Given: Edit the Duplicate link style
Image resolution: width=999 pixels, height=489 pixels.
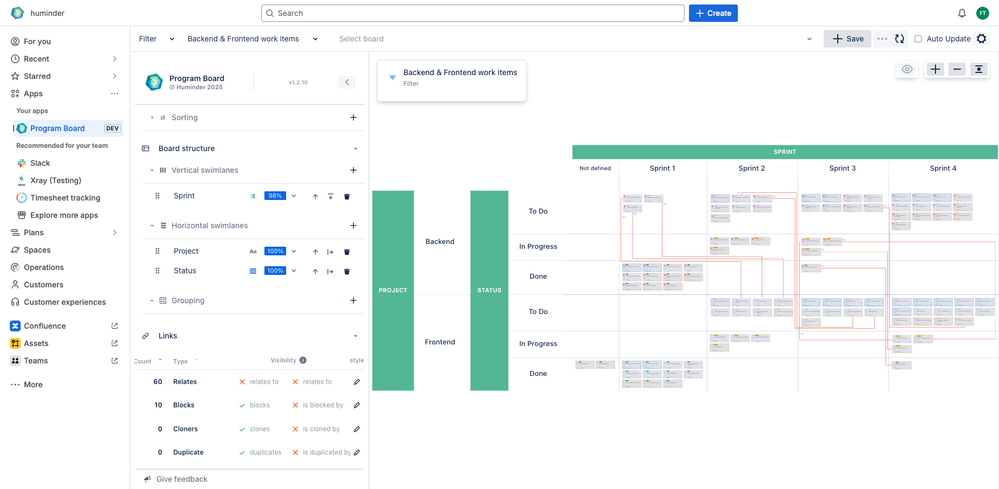Looking at the screenshot, I should pyautogui.click(x=357, y=453).
